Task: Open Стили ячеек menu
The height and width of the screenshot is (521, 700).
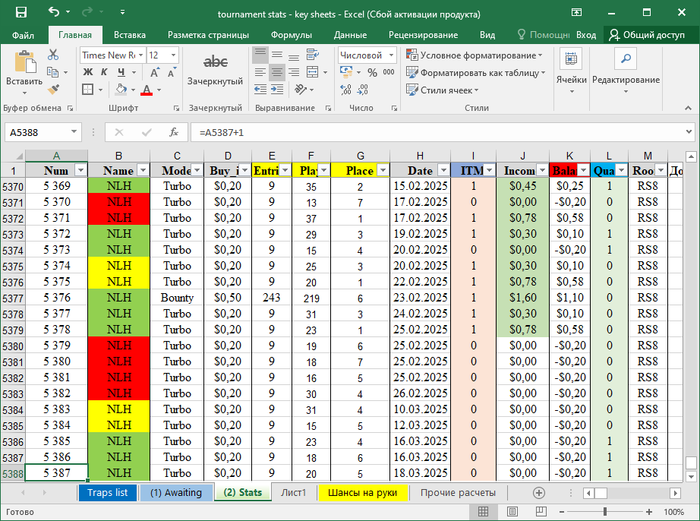Action: tap(442, 90)
